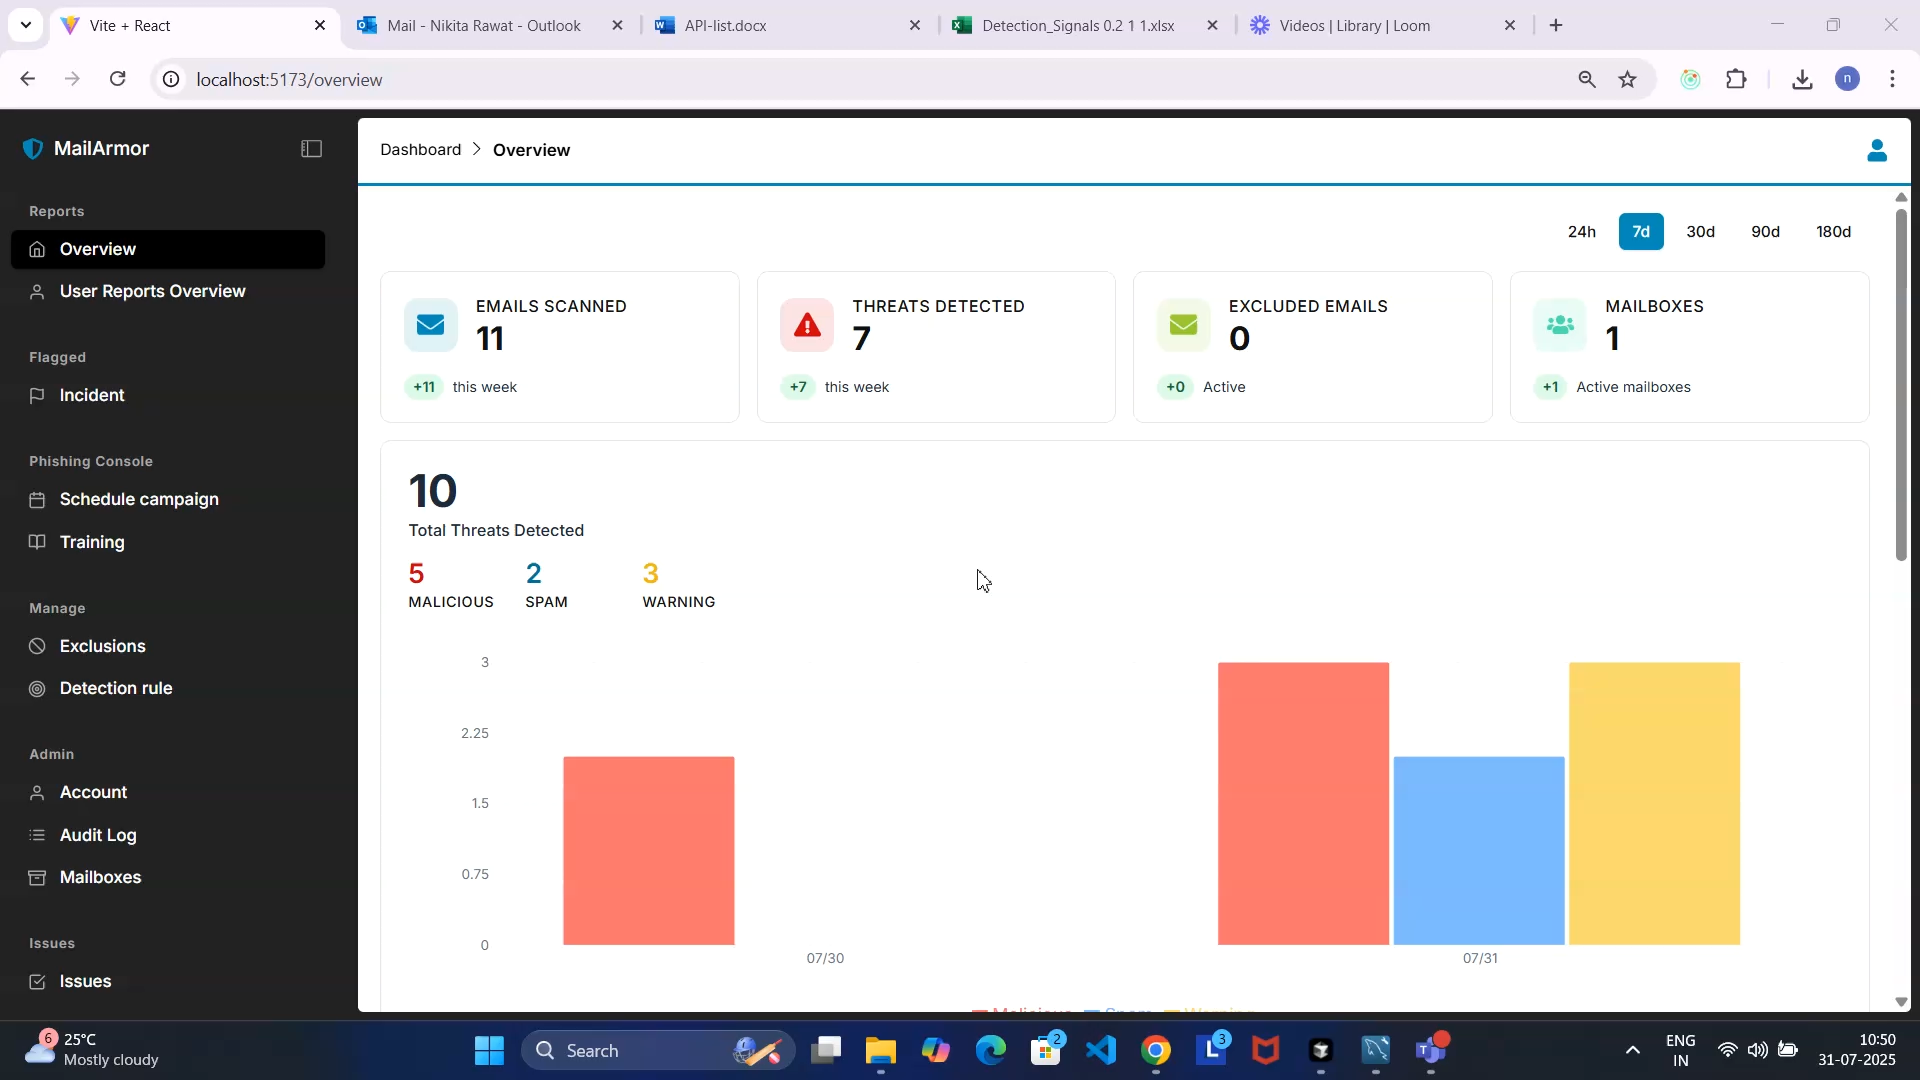Select the Incident flag icon
Viewport: 1920px width, 1080px height.
click(x=36, y=395)
